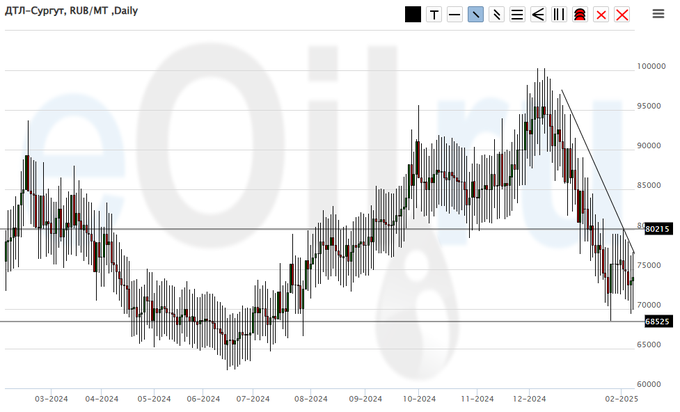Clear all drawings with large red X
The height and width of the screenshot is (412, 680).
coord(622,14)
